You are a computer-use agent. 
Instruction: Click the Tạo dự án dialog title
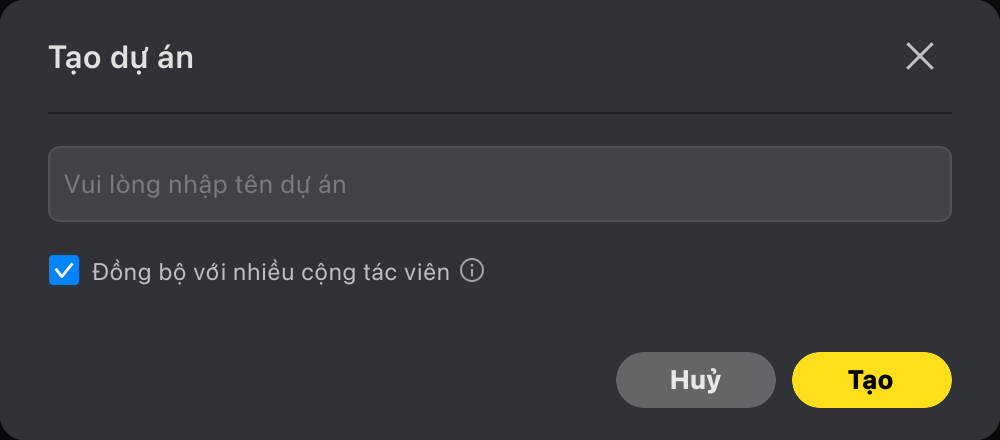[x=121, y=58]
